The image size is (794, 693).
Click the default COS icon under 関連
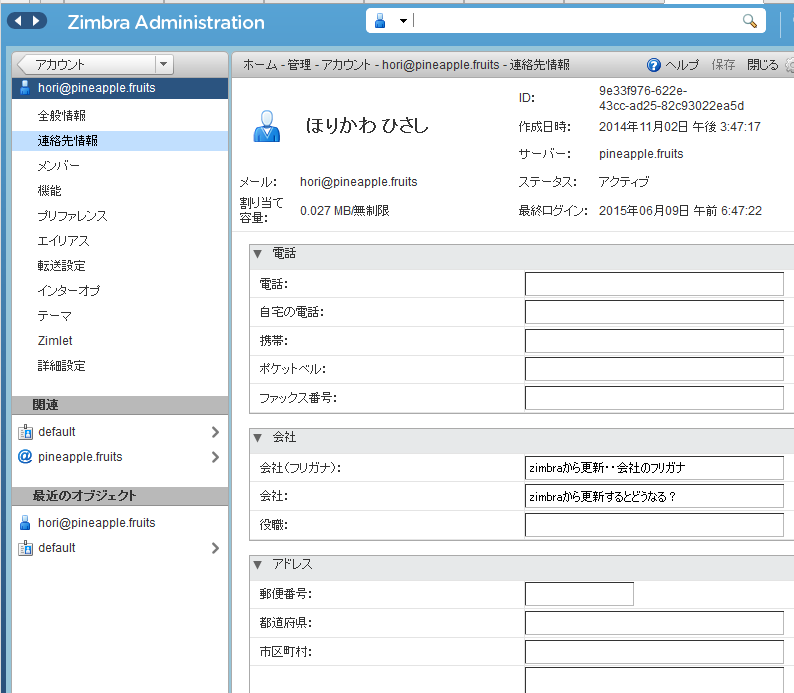(x=25, y=432)
